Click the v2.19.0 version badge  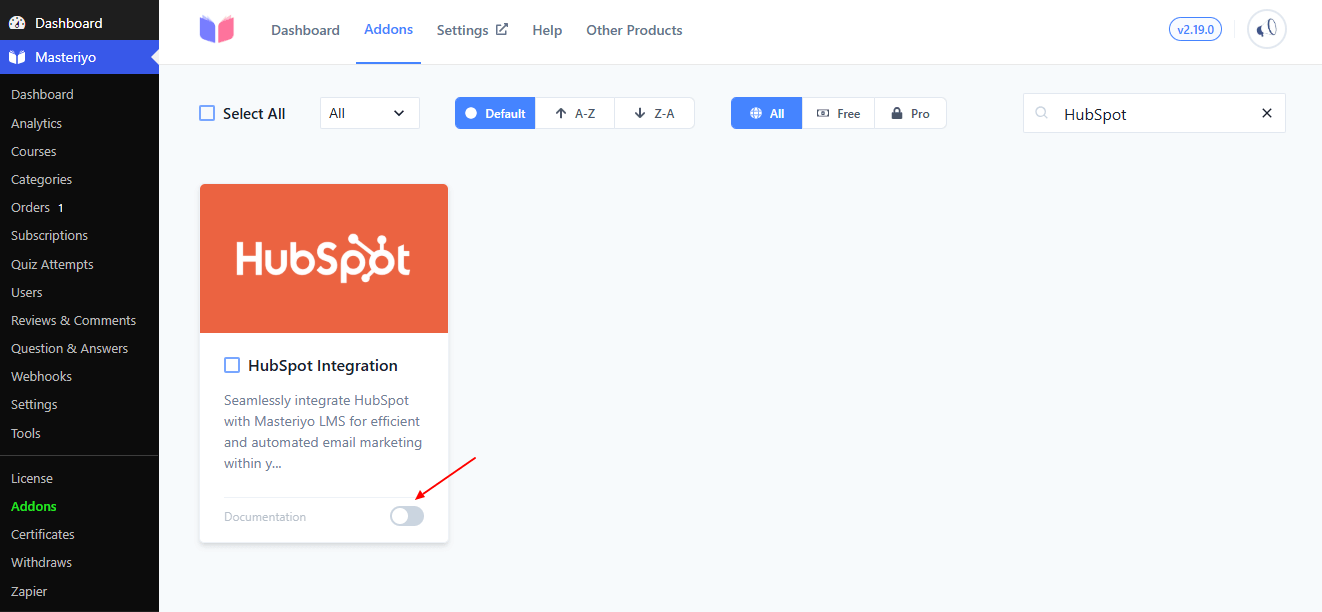click(1196, 29)
